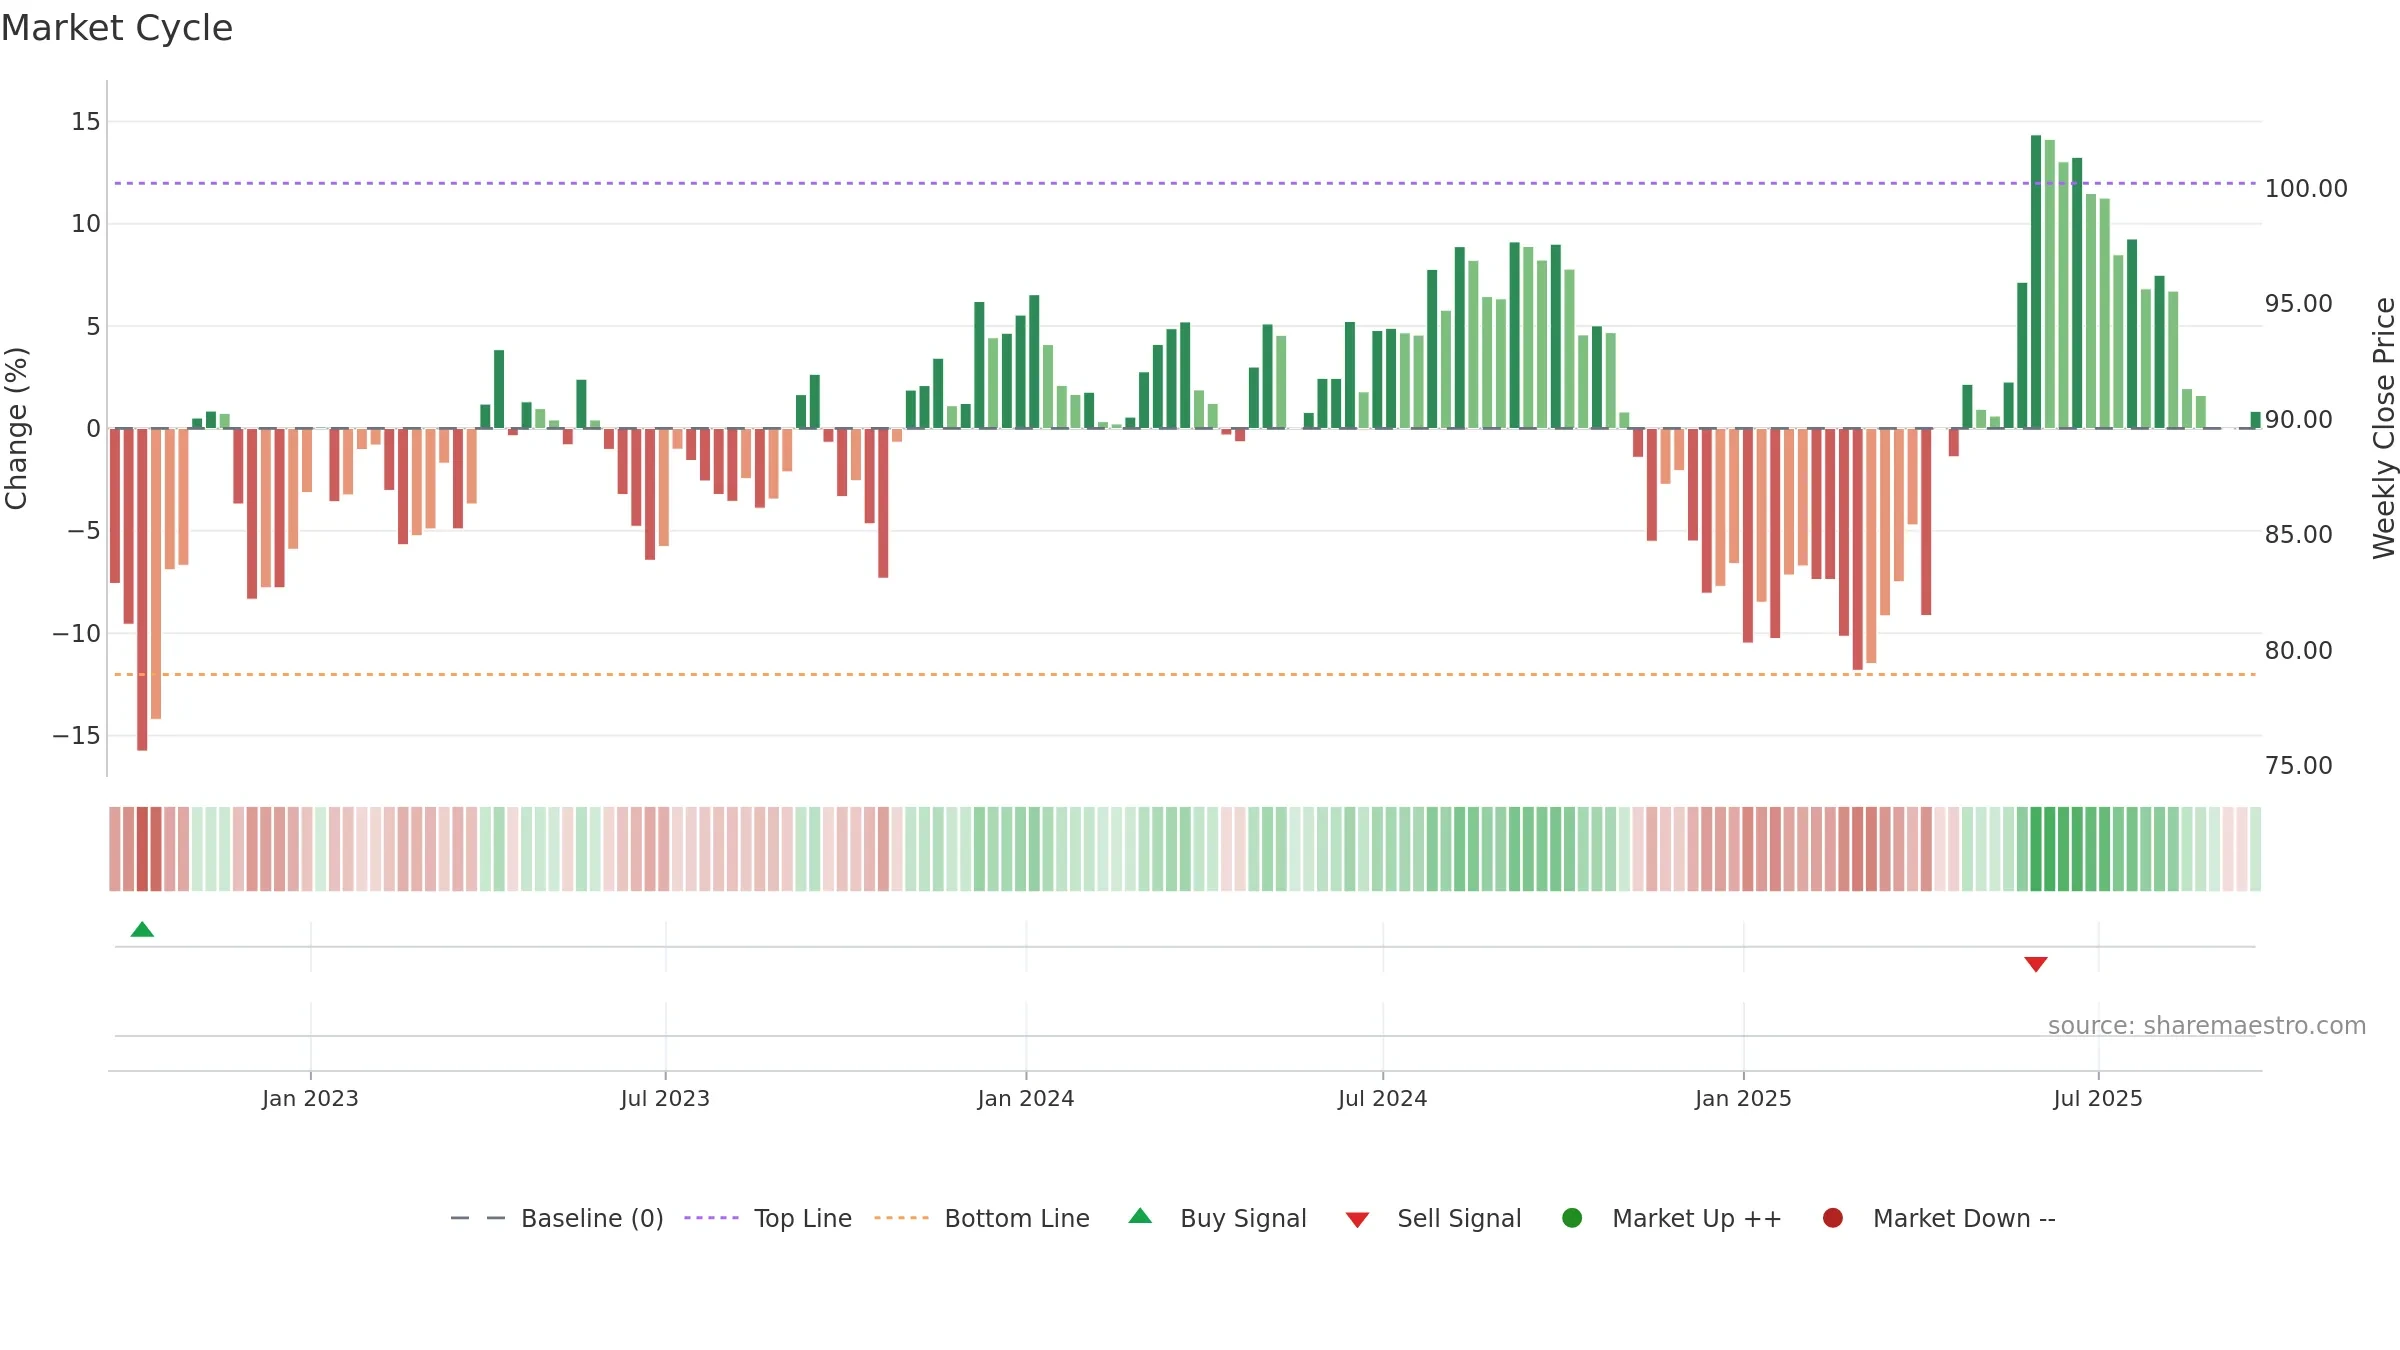Click the 90.00 price axis label

pos(2298,420)
